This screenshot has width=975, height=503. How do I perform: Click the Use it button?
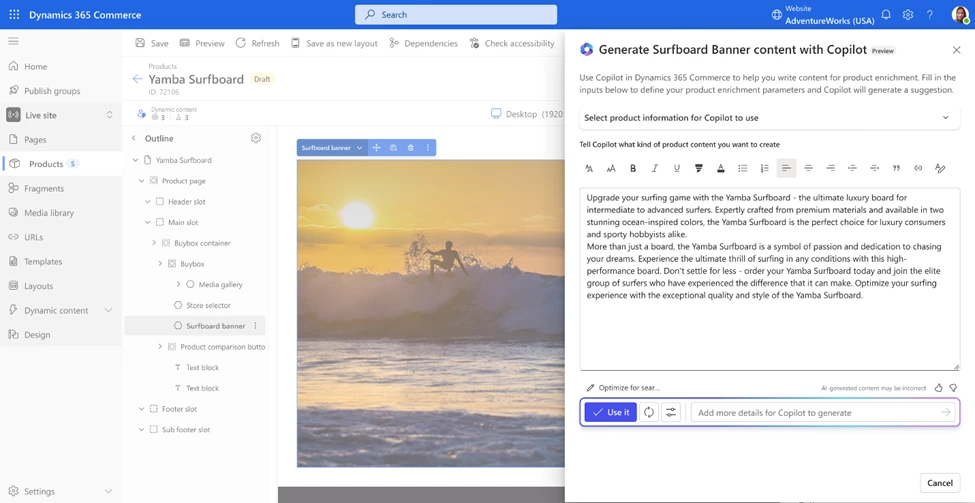(x=610, y=412)
